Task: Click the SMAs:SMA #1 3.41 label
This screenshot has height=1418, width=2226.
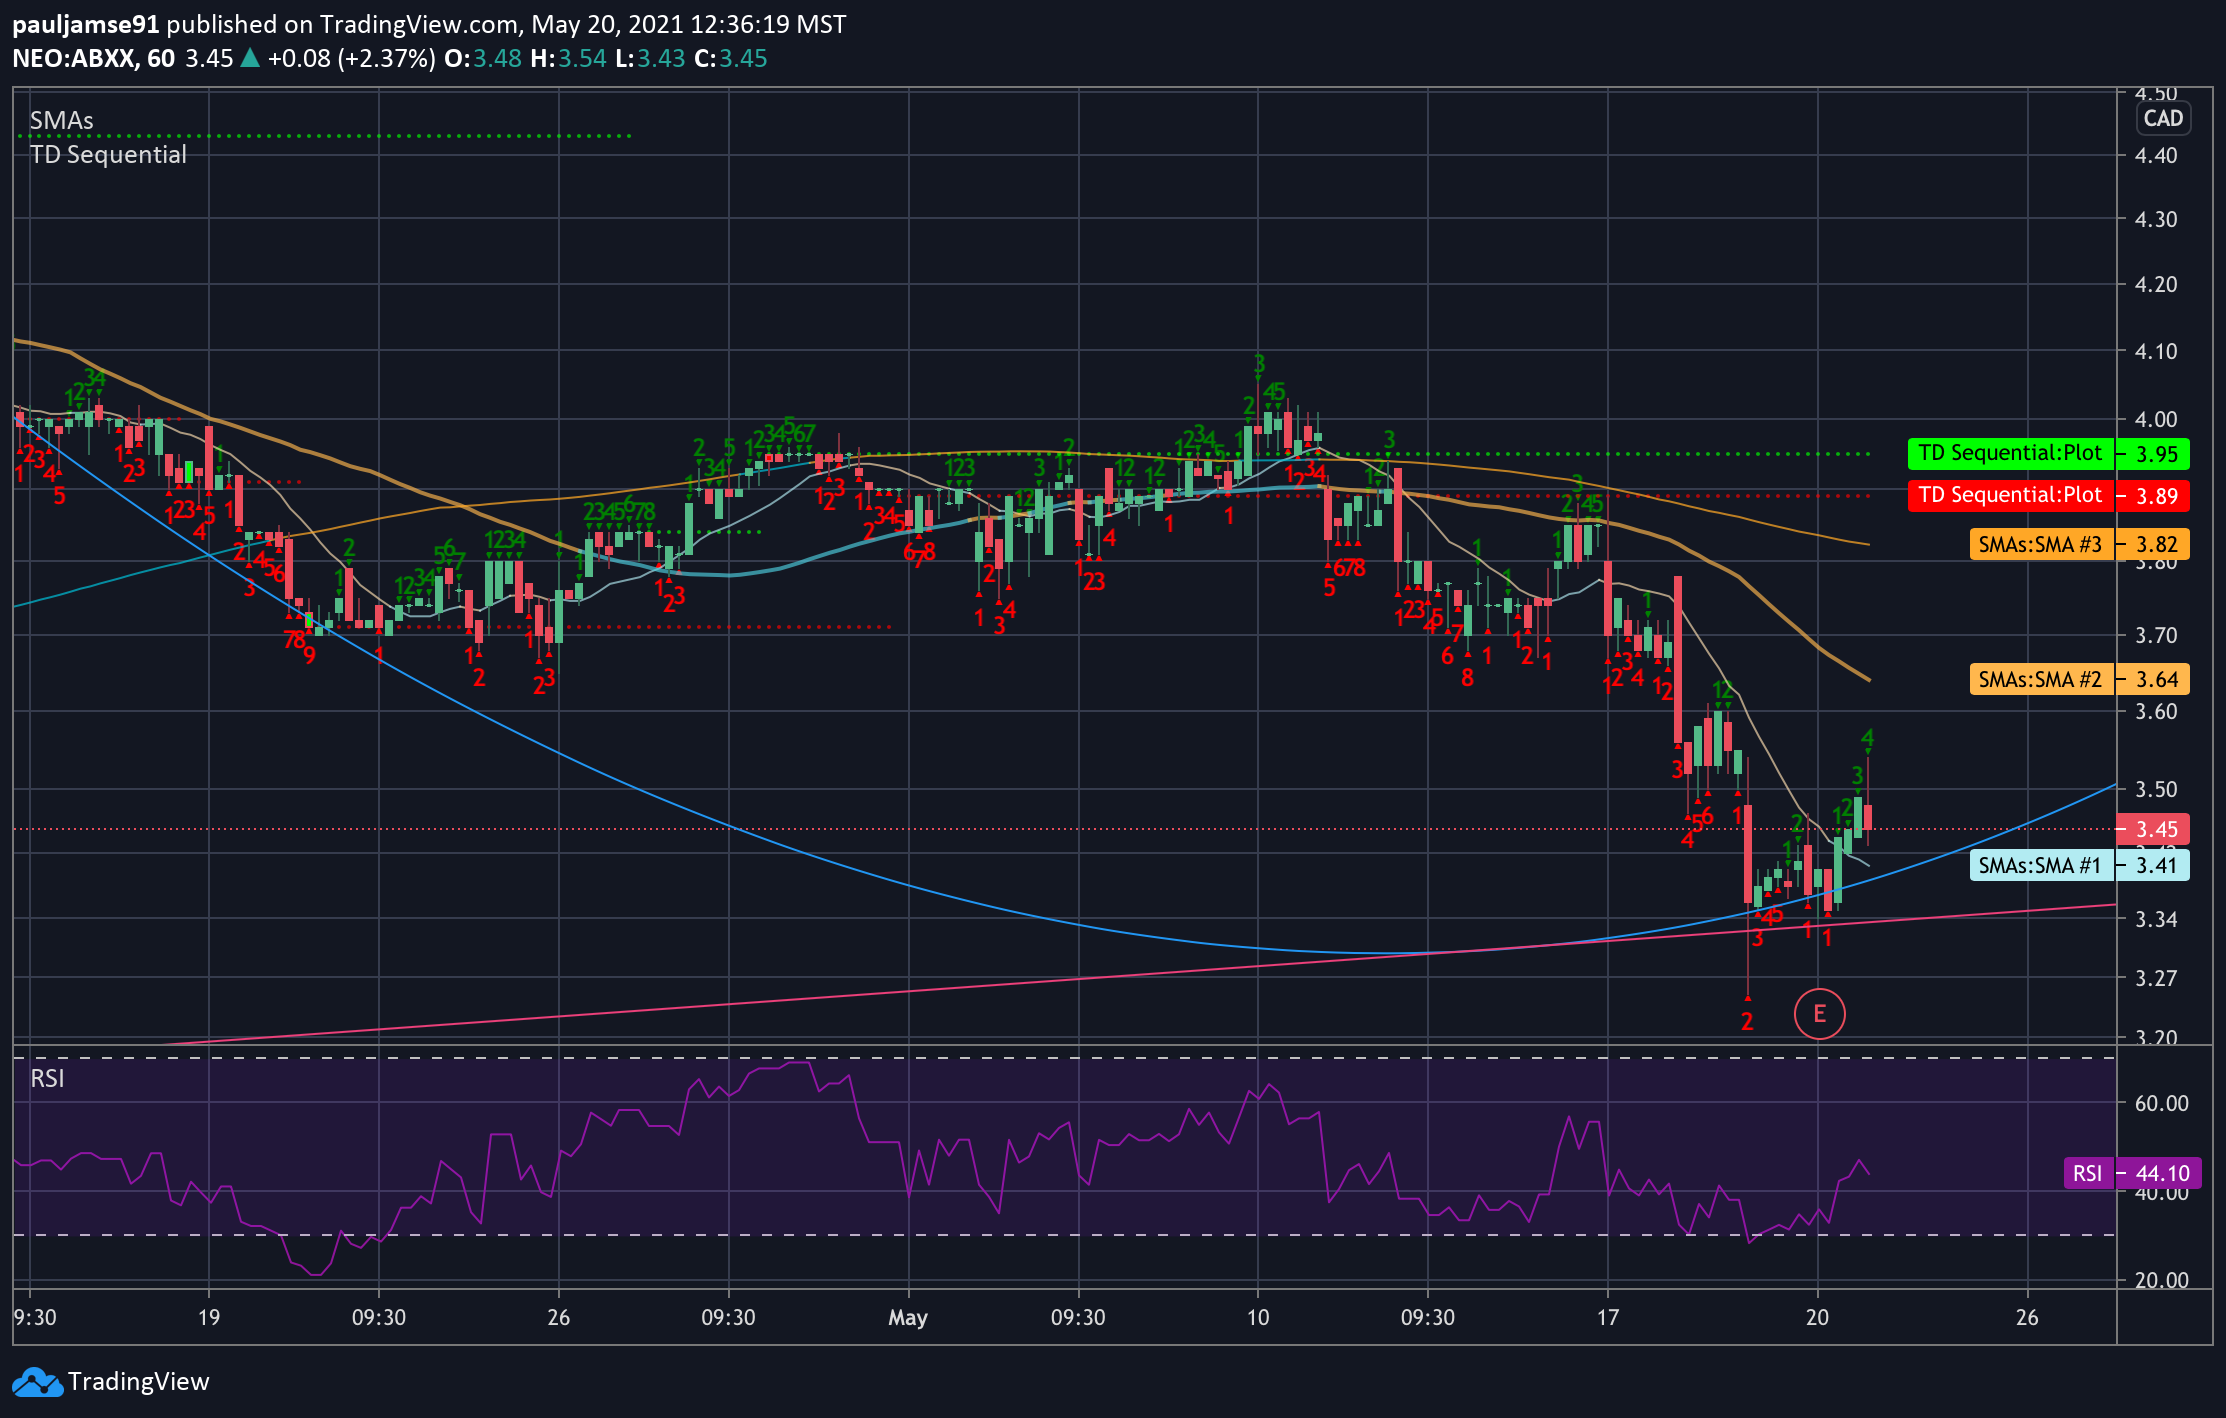Action: (x=2080, y=865)
